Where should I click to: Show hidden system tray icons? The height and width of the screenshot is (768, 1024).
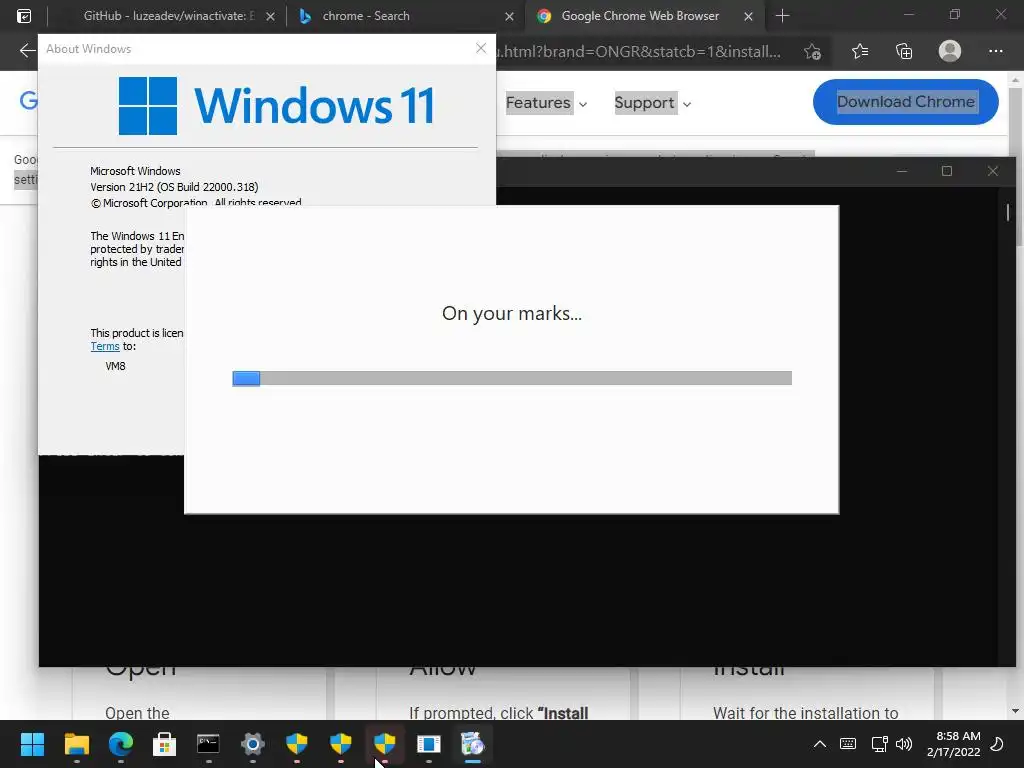820,744
